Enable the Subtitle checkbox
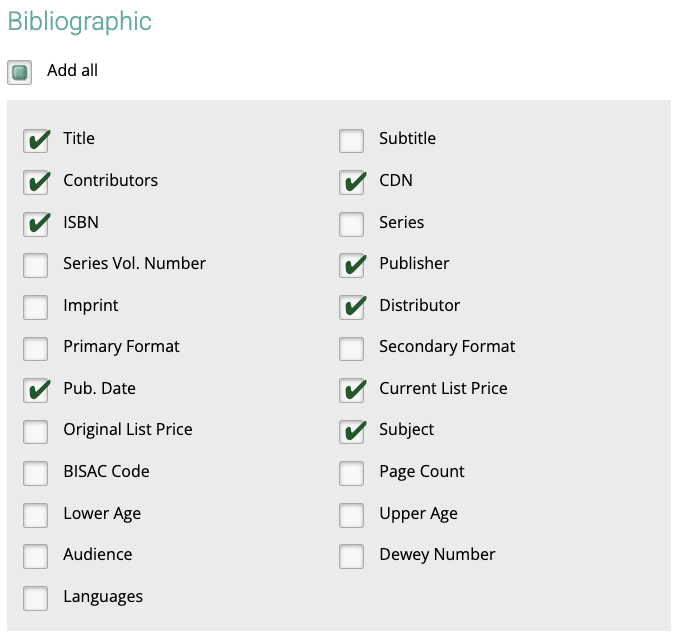The width and height of the screenshot is (678, 640). (351, 141)
